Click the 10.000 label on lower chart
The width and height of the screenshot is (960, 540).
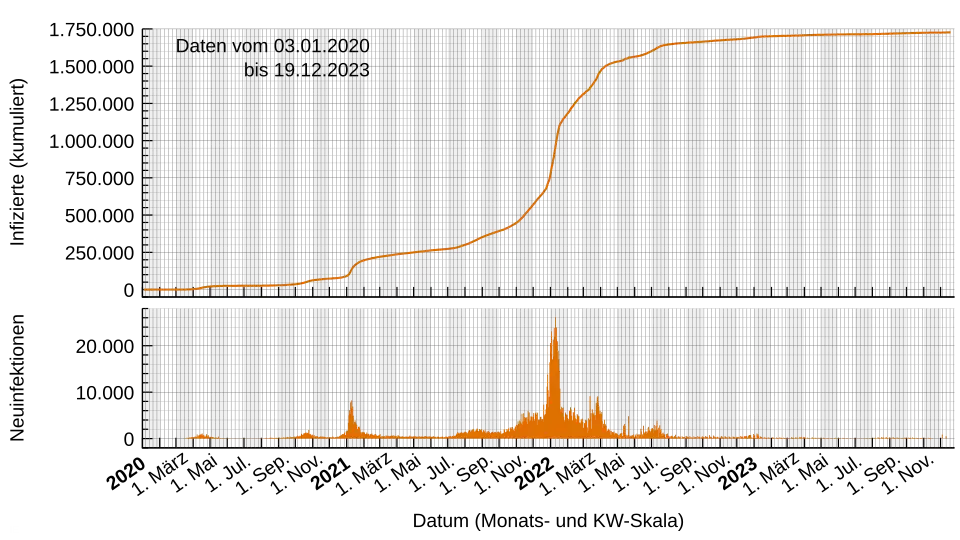[x=105, y=393]
